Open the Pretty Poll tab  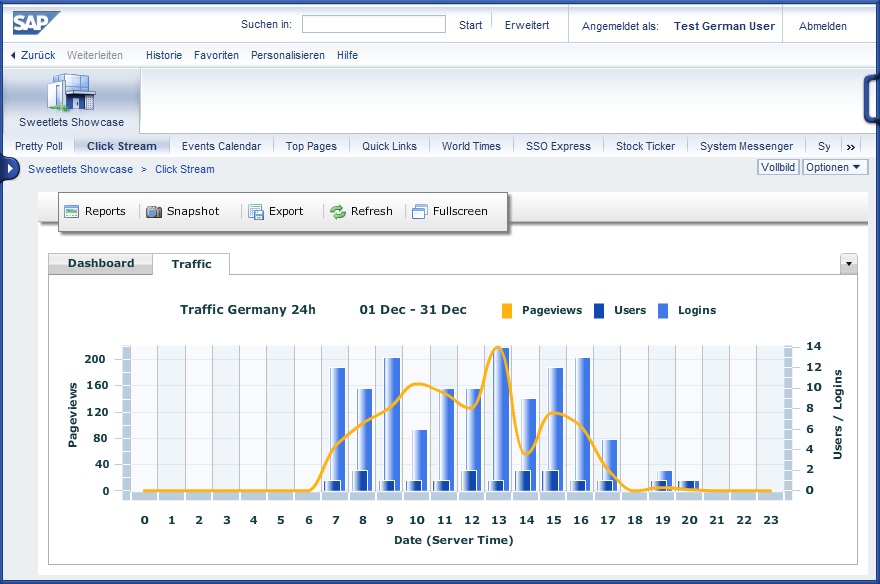pos(39,146)
